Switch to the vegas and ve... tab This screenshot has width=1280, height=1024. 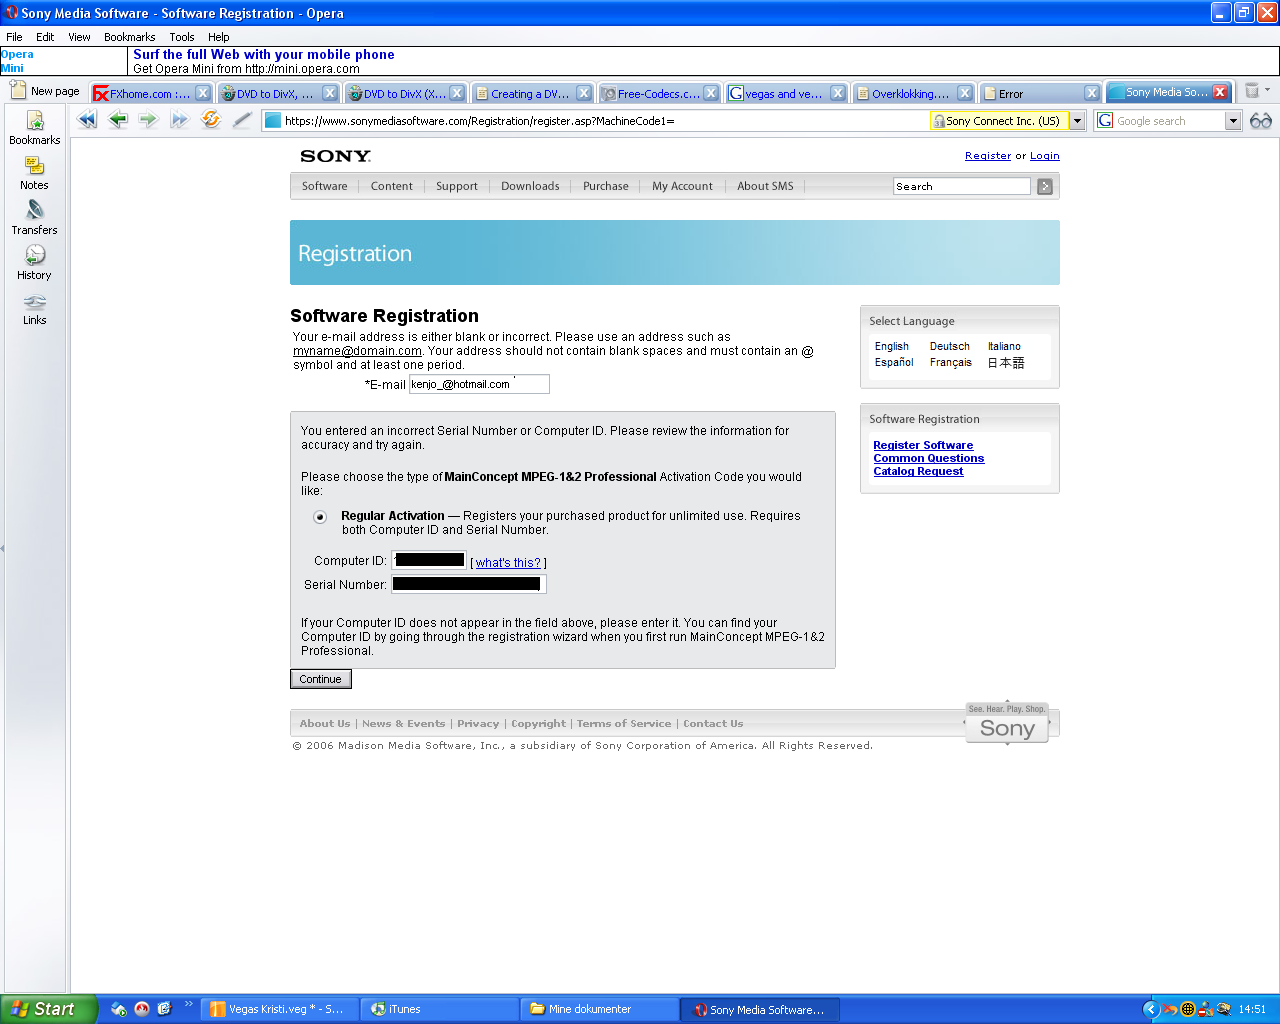786,93
